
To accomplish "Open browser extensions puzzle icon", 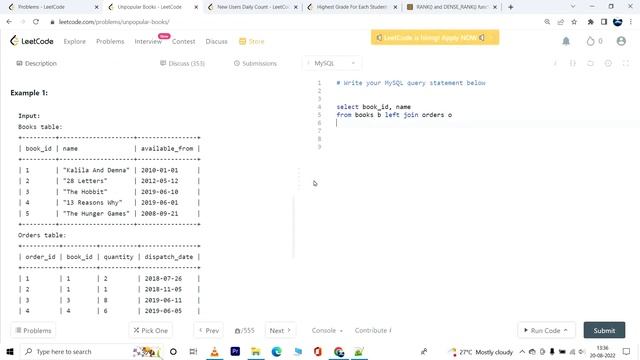I will coord(590,22).
